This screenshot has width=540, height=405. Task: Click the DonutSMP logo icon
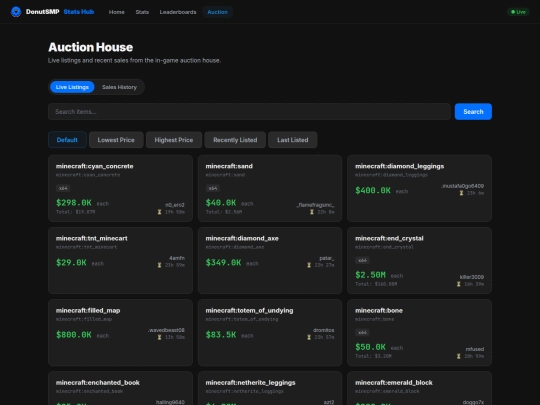coord(16,12)
